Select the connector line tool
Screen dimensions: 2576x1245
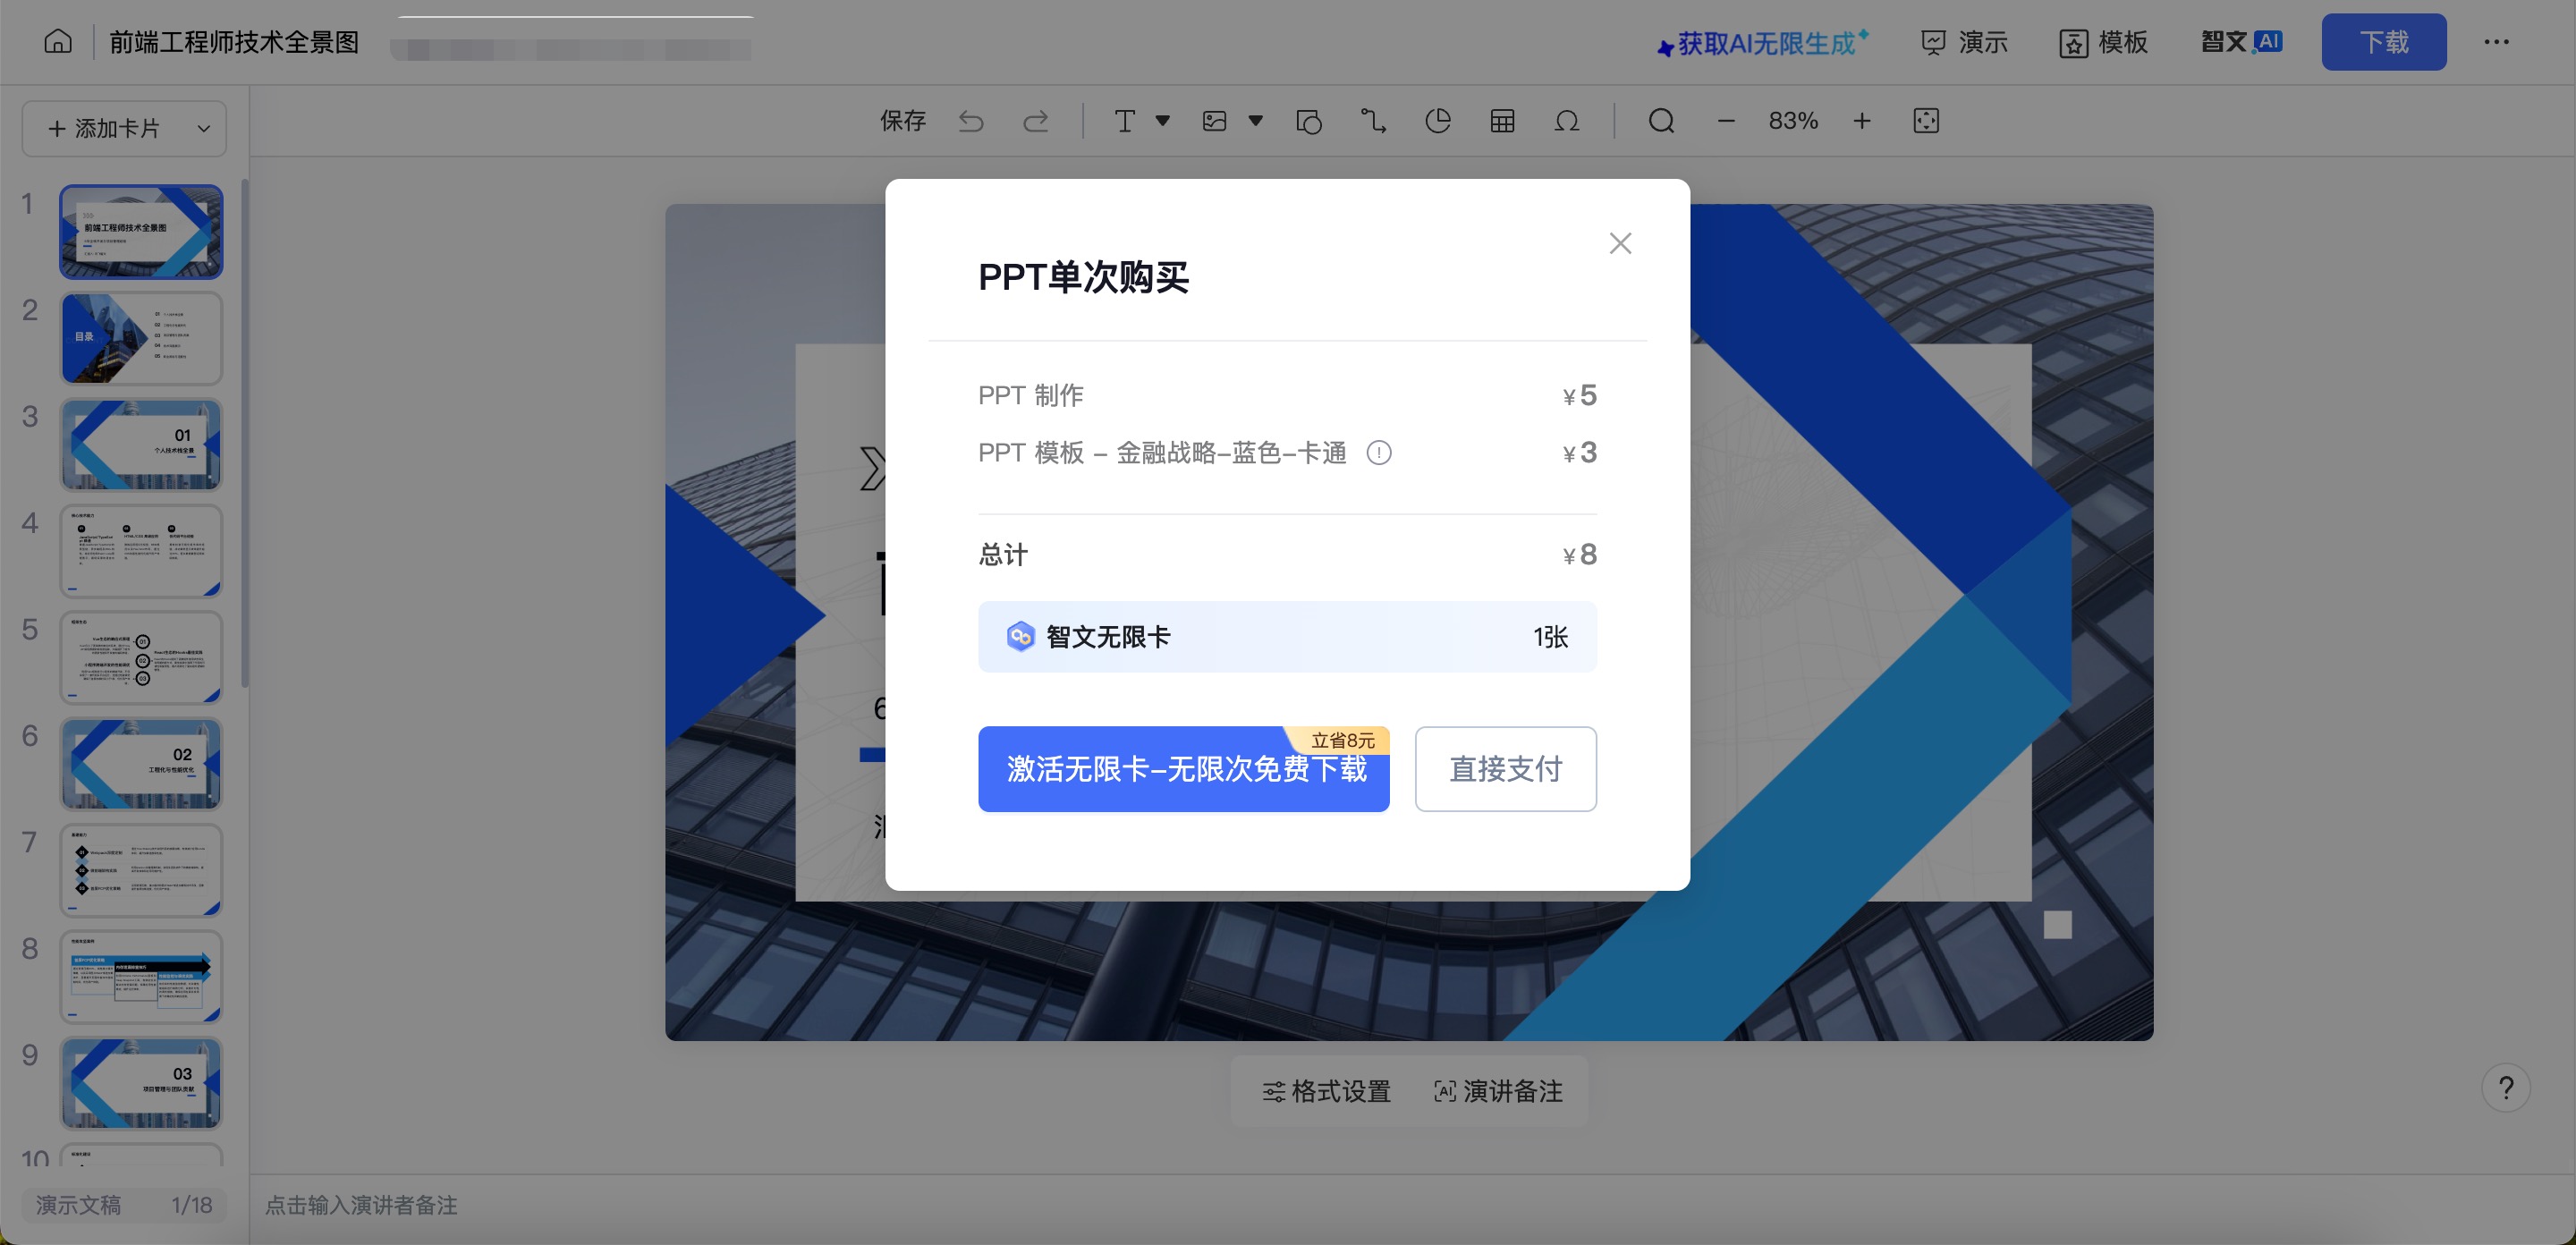[1373, 121]
